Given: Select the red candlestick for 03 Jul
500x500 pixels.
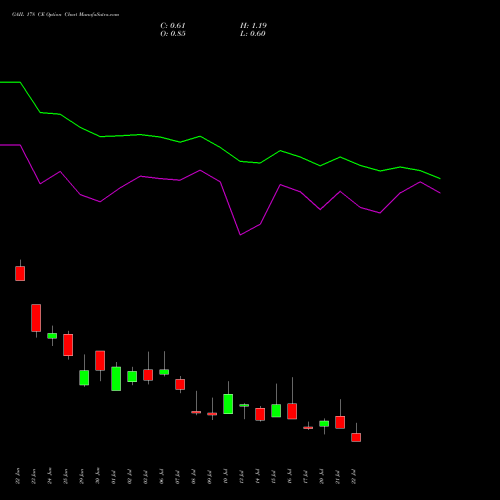Looking at the screenshot, I should click(148, 375).
